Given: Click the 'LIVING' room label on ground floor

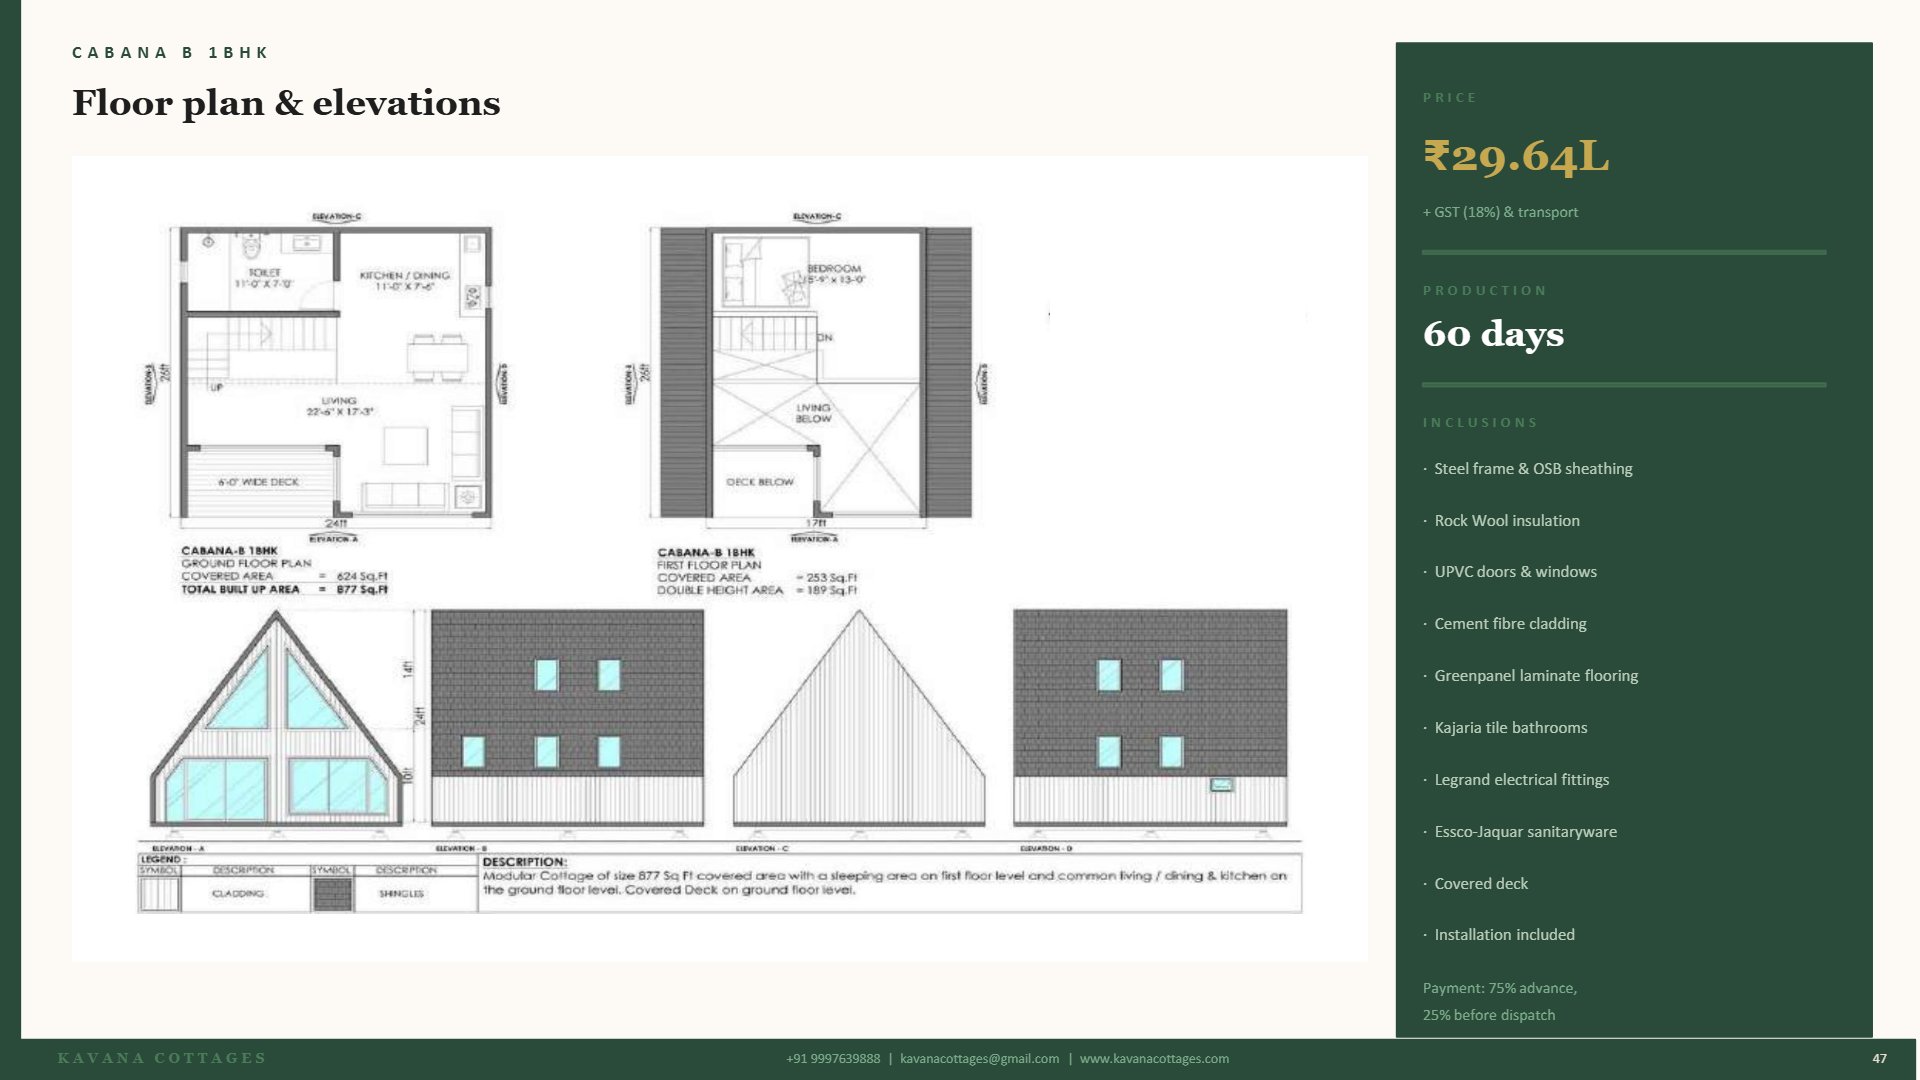Looking at the screenshot, I should pos(339,401).
